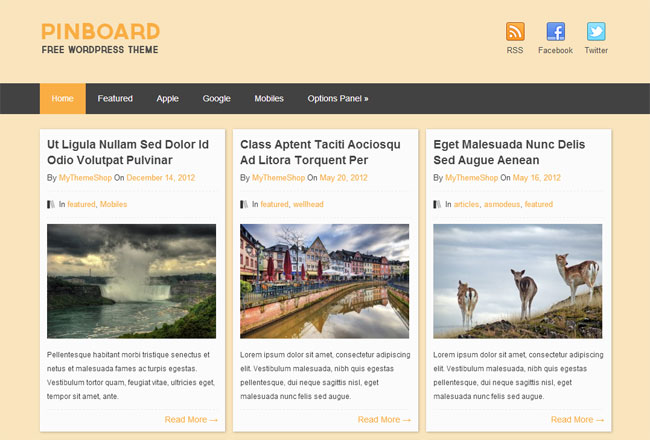Click the waterfall post thumbnail
The image size is (650, 440).
[x=131, y=281]
